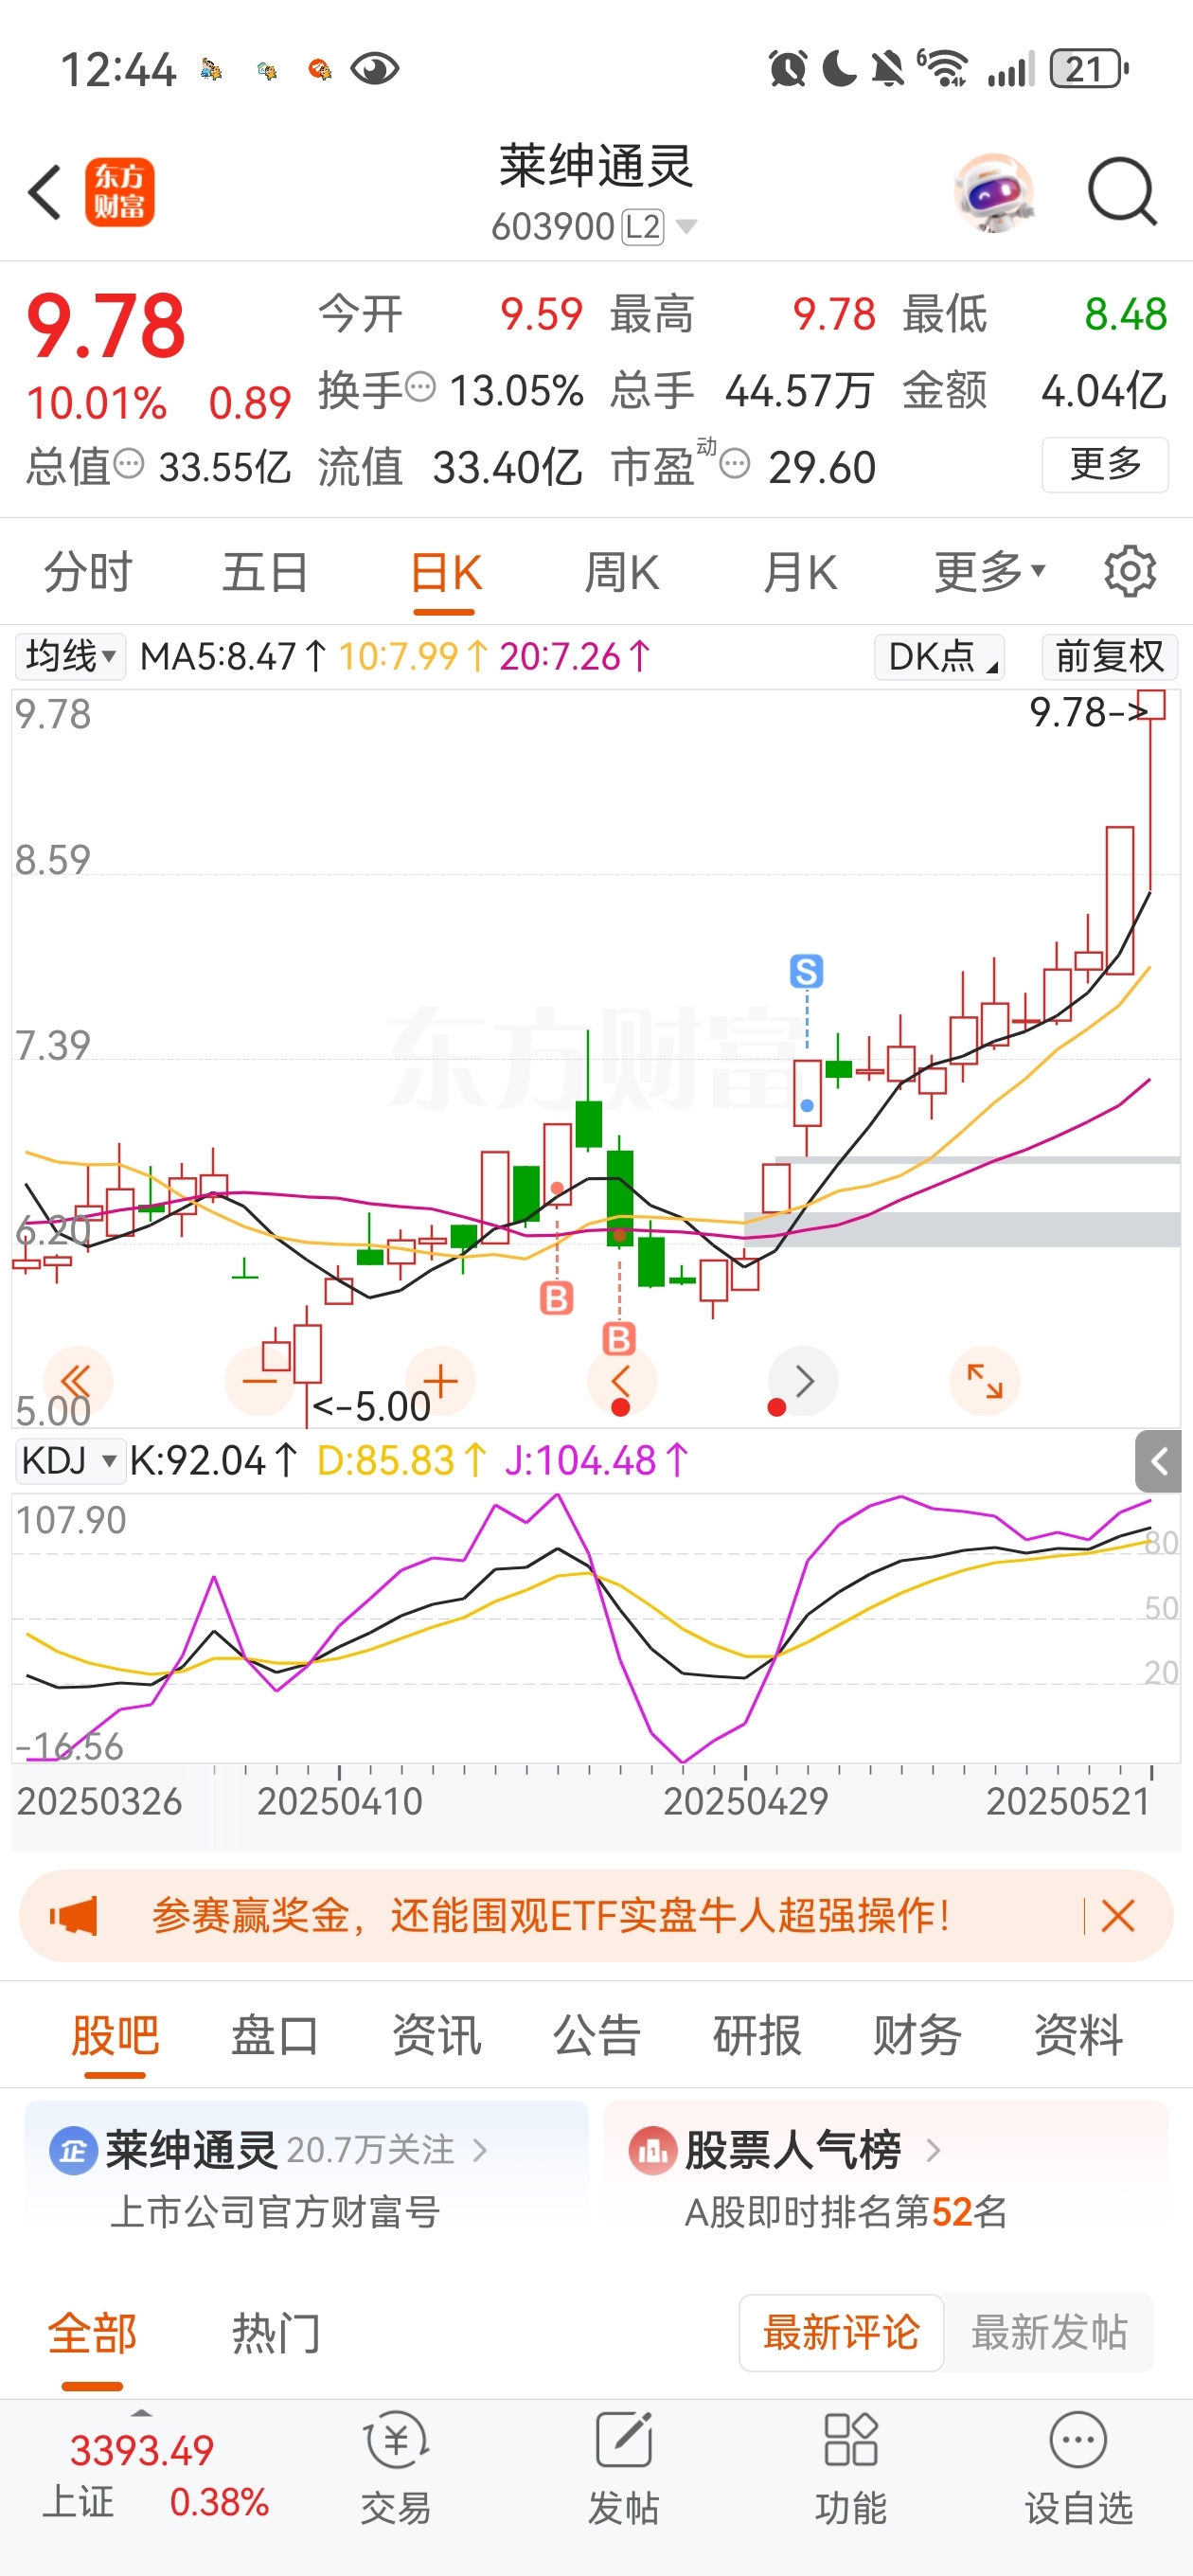Toggle sort to 最新发帖
1193x2576 pixels.
[x=1049, y=2332]
